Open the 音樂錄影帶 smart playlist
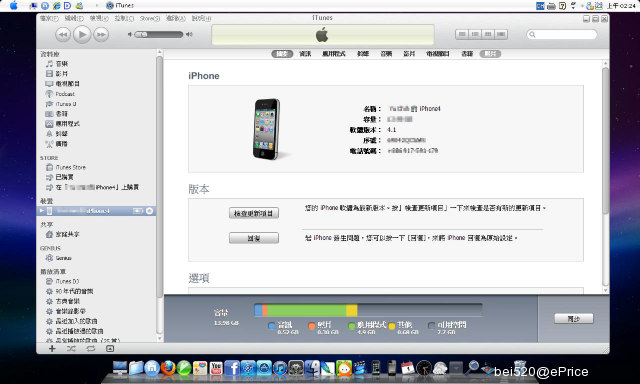This screenshot has width=640, height=384. point(66,311)
